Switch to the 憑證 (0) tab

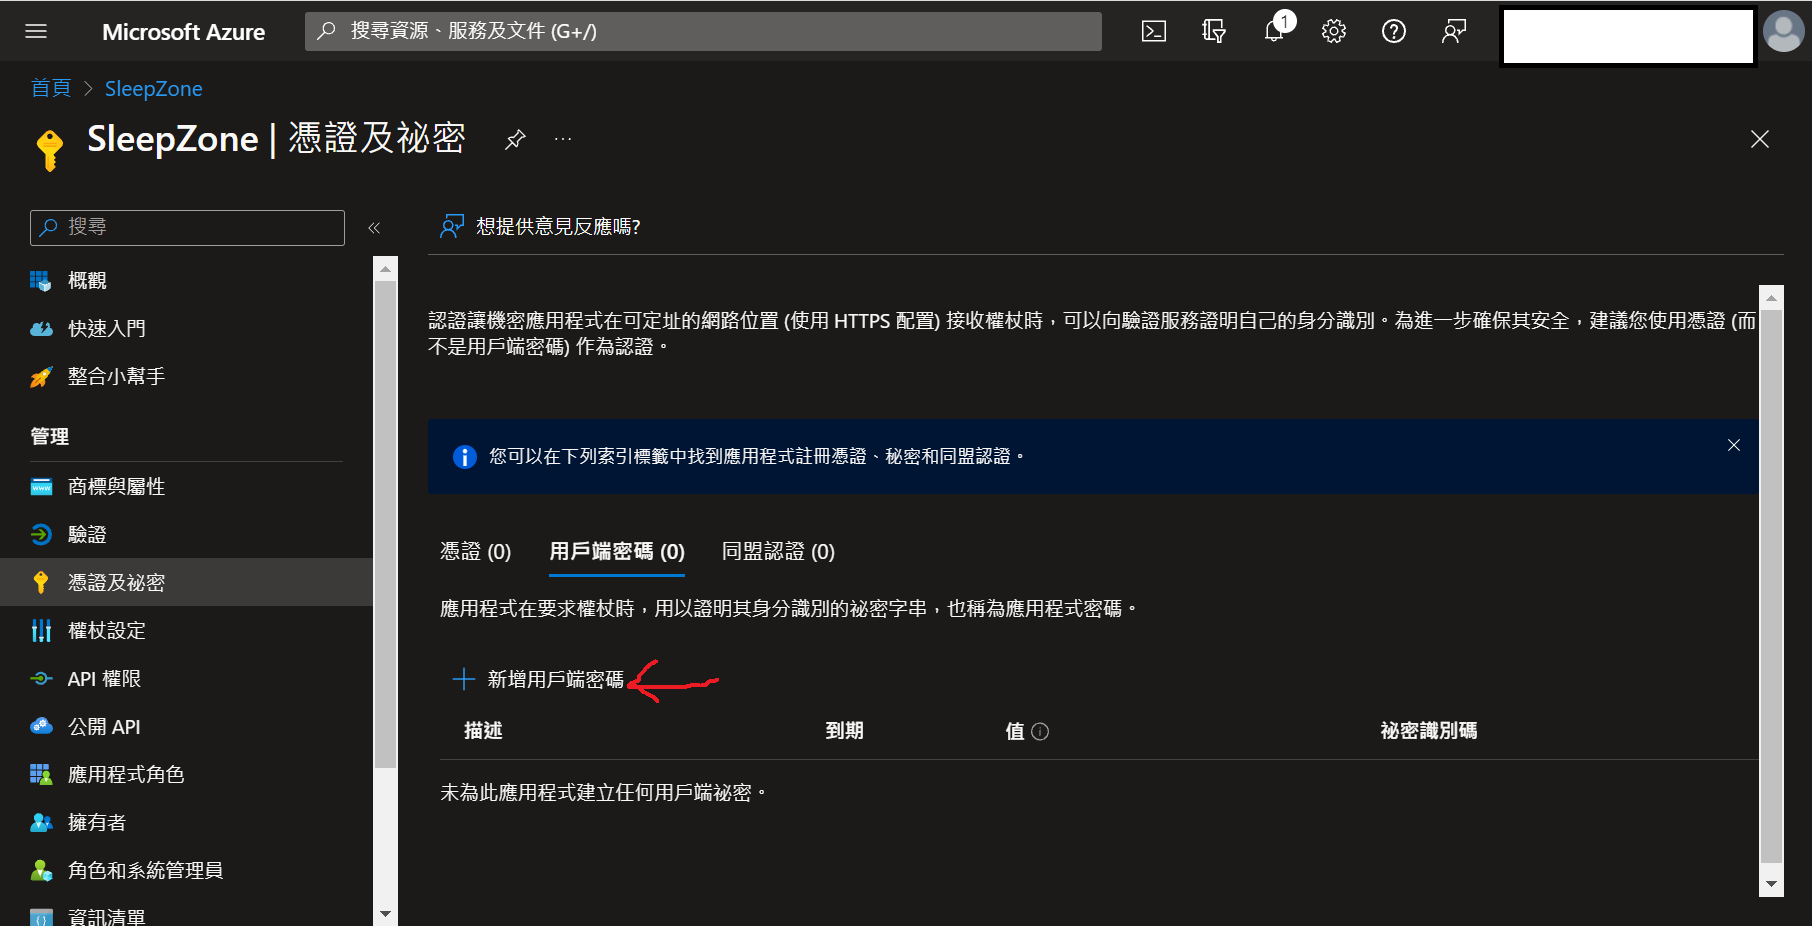475,552
